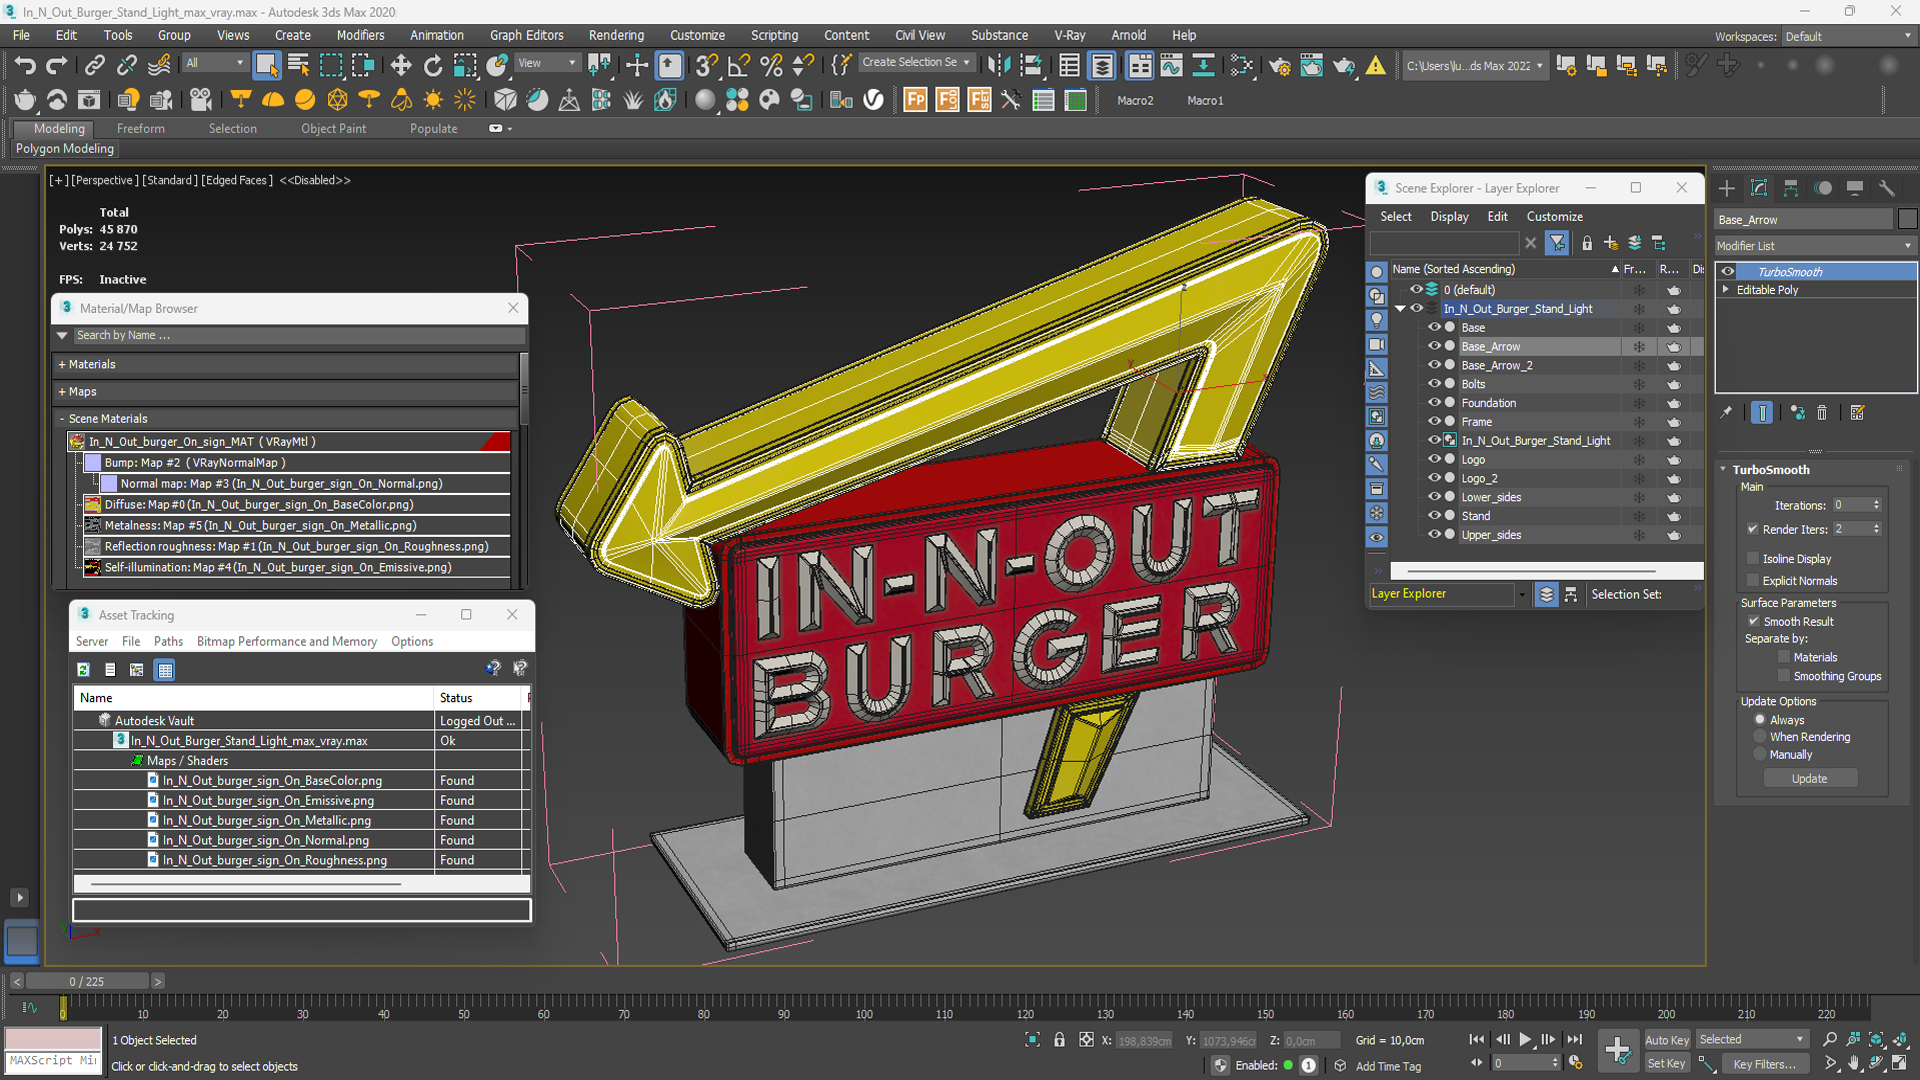Image resolution: width=1920 pixels, height=1080 pixels.
Task: Click the Base_Arrow object color swatch
Action: point(1907,220)
